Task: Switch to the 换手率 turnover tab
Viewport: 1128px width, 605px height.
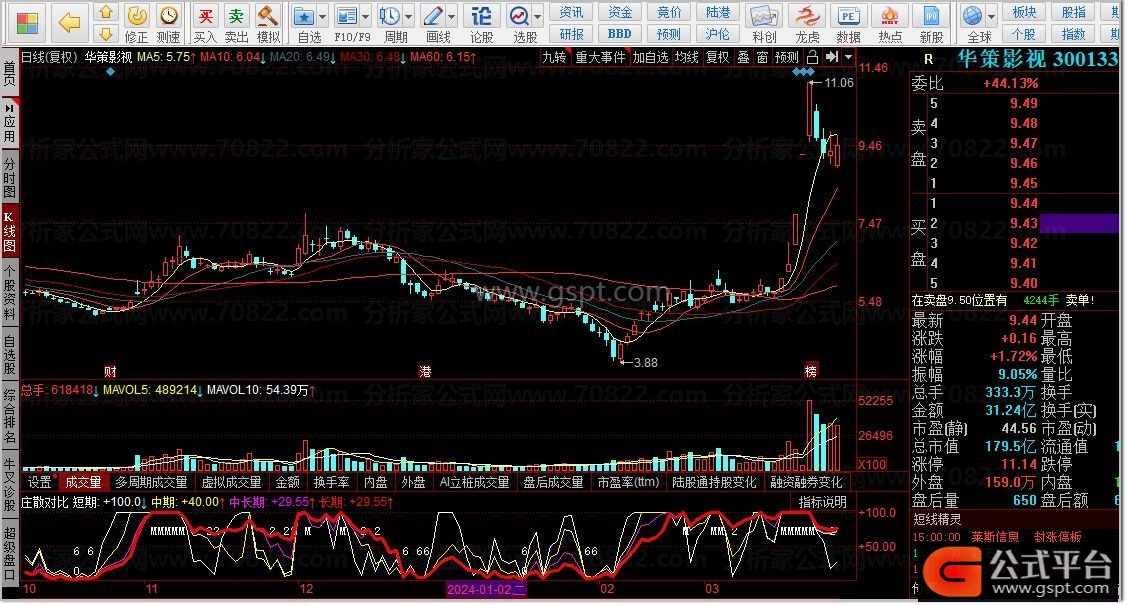Action: (332, 482)
